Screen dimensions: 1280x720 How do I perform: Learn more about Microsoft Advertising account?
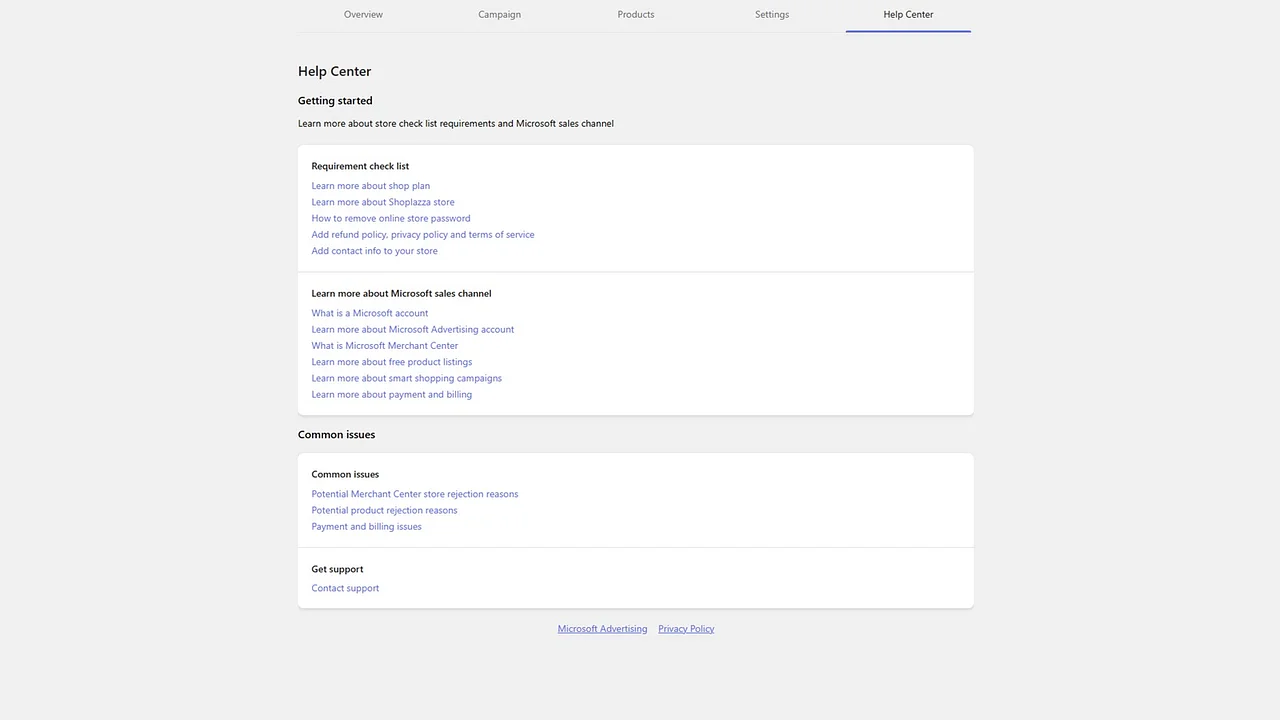click(x=412, y=329)
